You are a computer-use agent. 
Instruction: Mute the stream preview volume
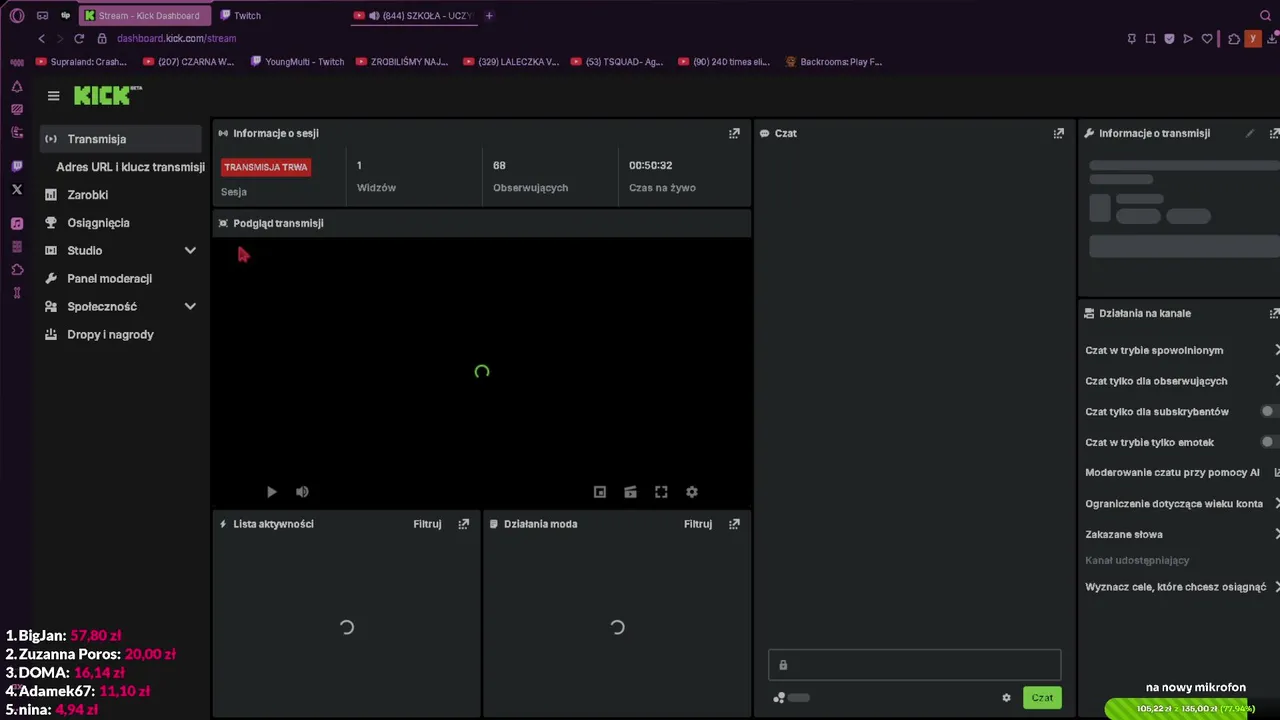(x=302, y=492)
